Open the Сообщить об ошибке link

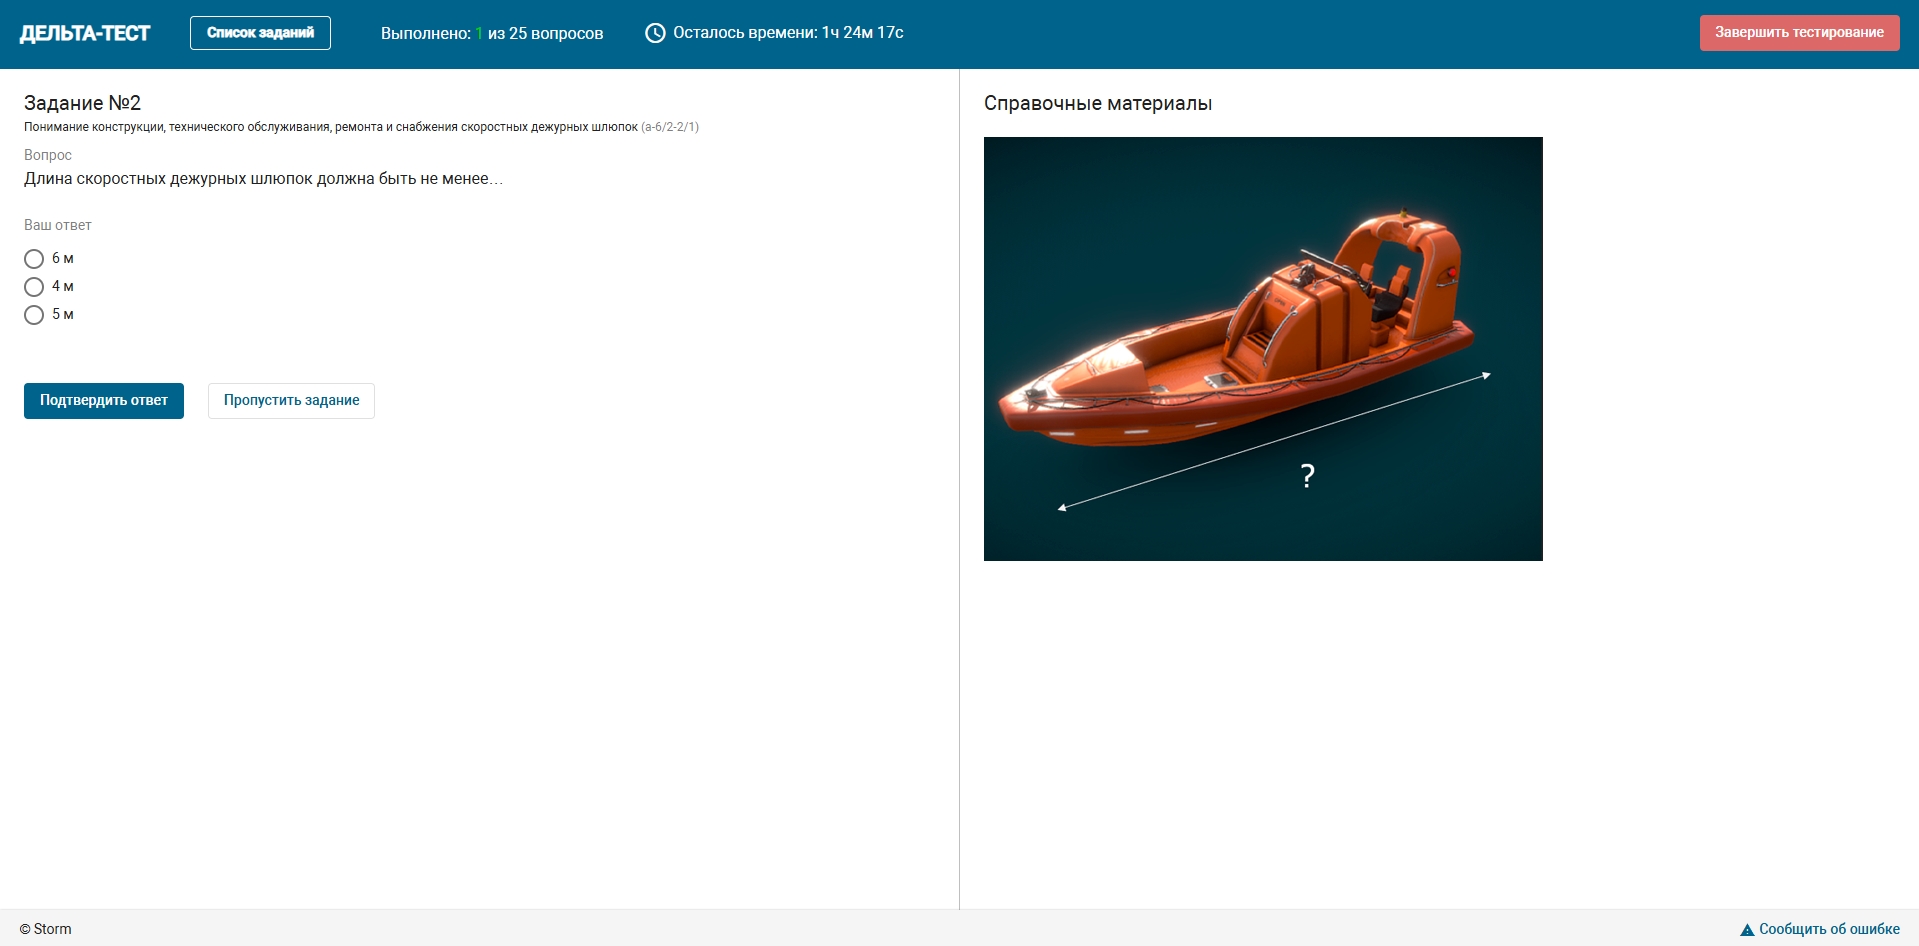coord(1829,929)
